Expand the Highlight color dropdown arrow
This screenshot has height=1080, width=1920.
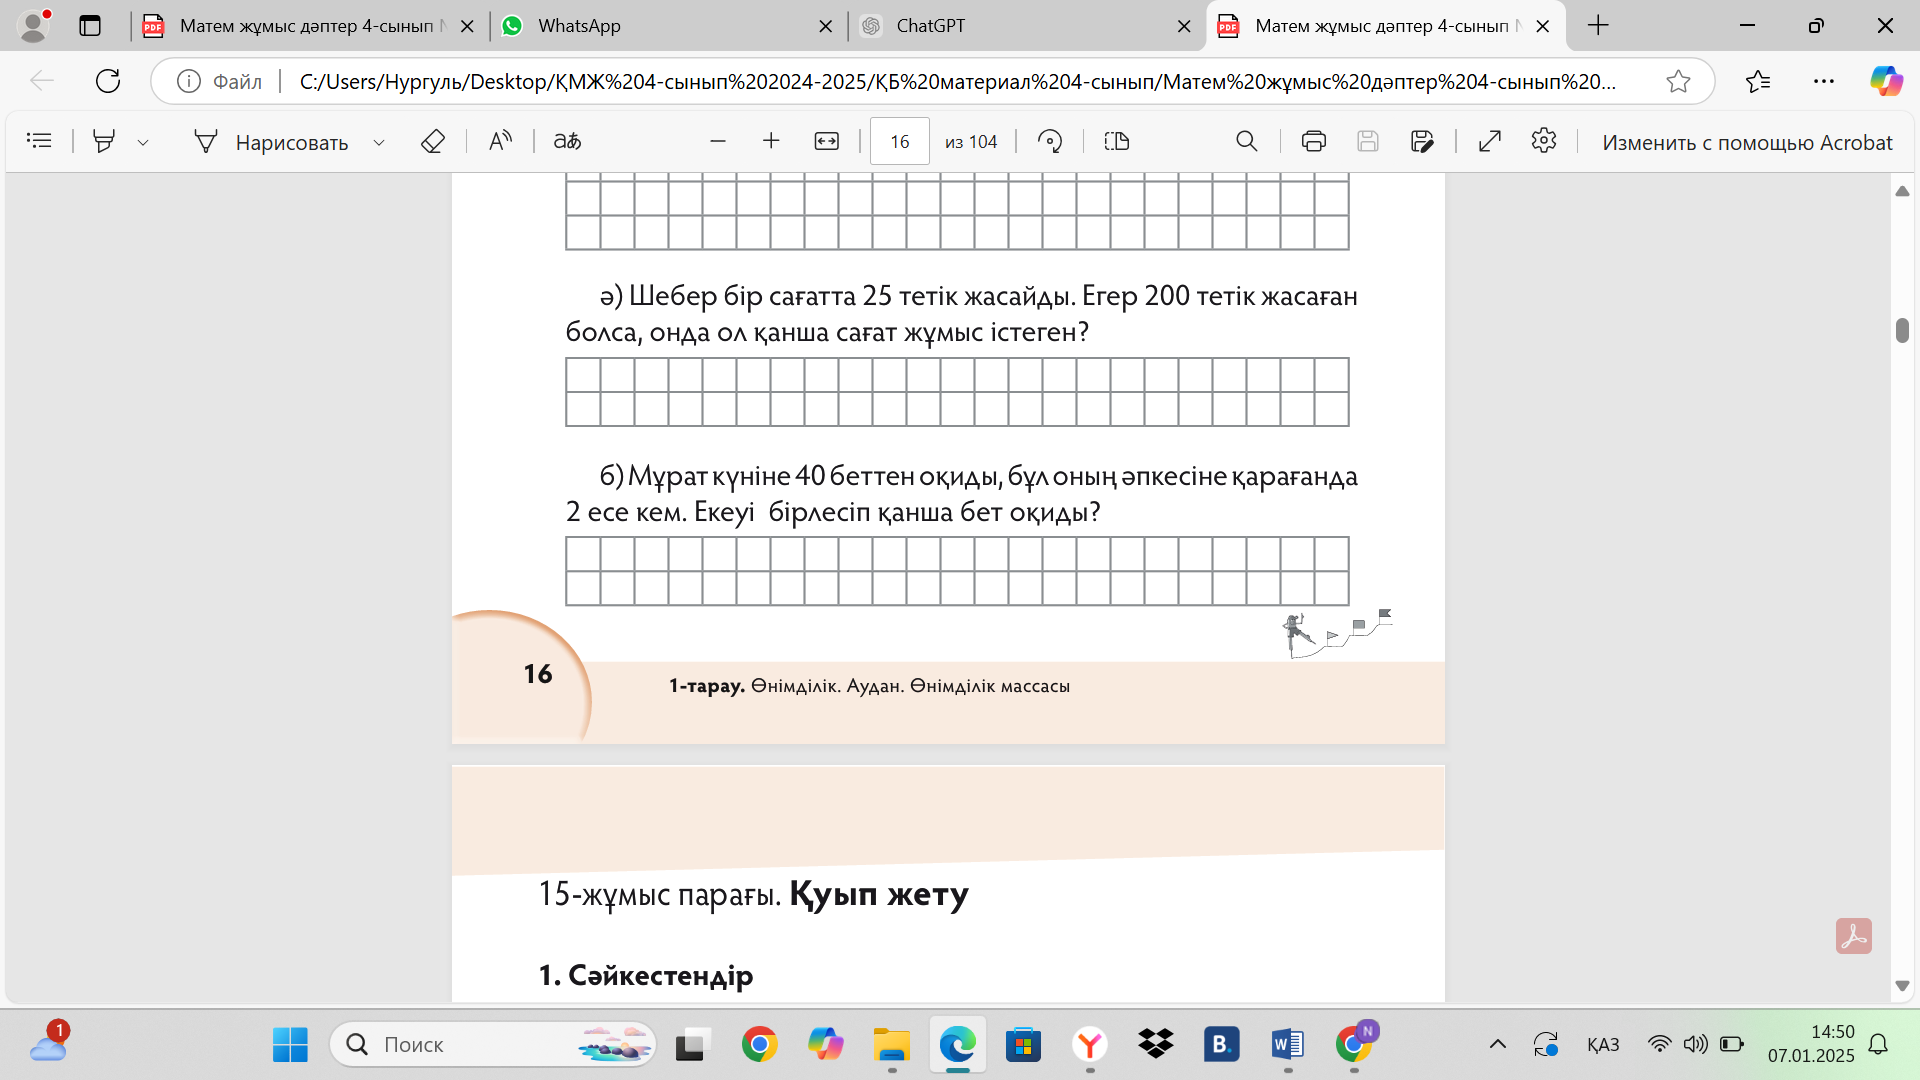143,142
